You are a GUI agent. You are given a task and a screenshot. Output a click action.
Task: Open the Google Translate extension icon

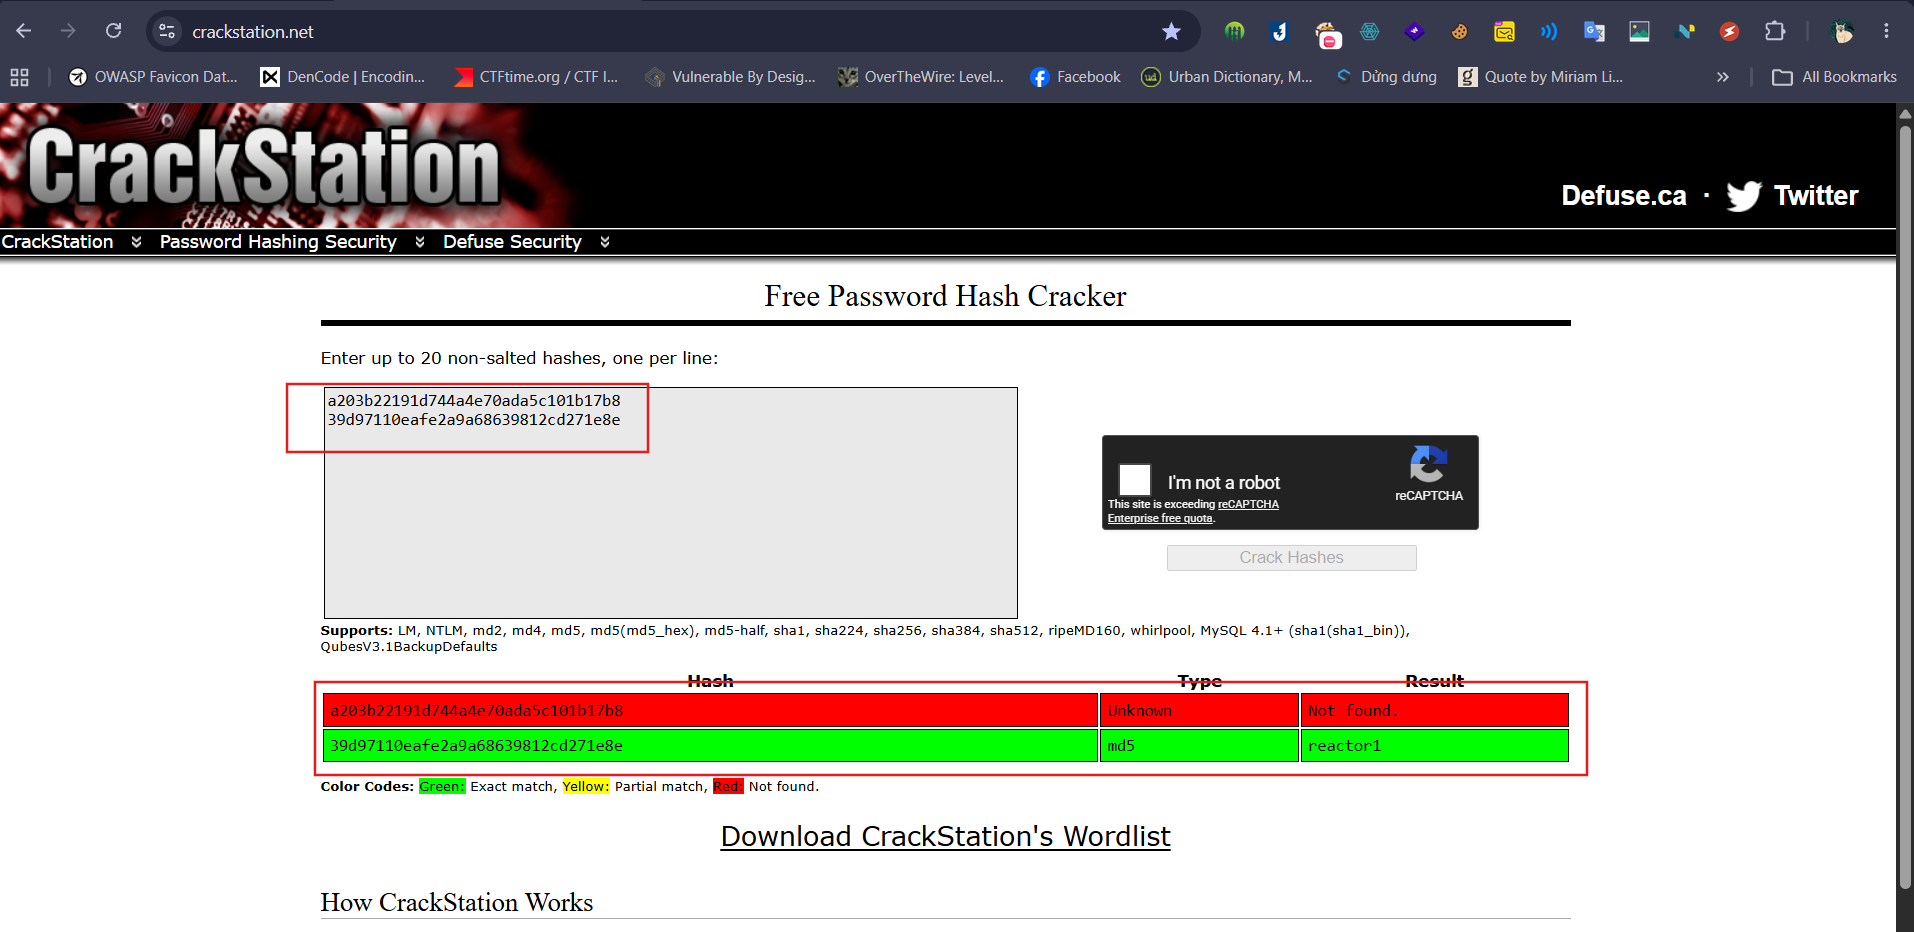click(x=1594, y=31)
